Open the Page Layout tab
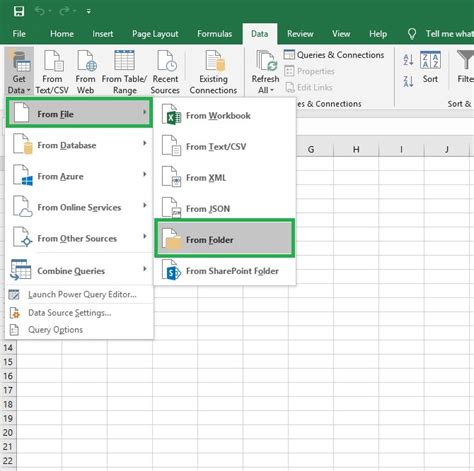 click(155, 34)
